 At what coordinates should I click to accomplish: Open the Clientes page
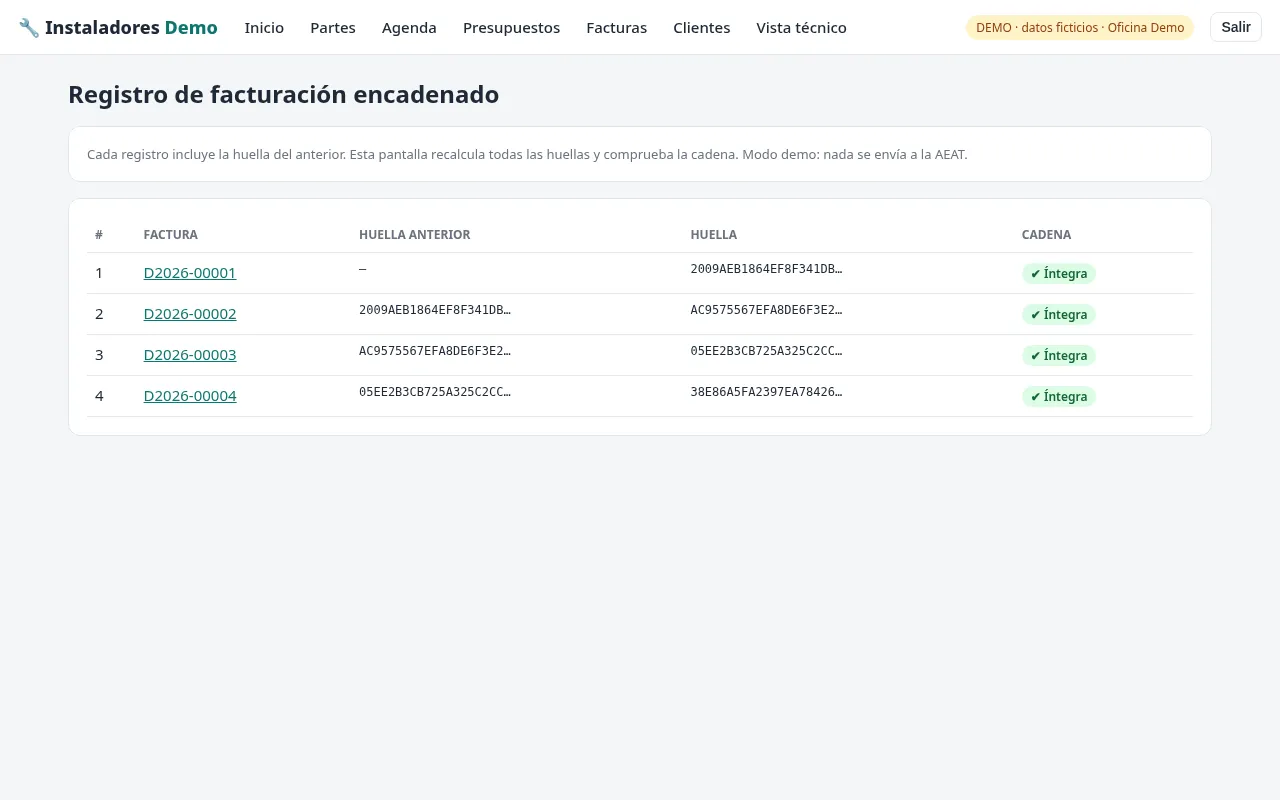(x=701, y=28)
